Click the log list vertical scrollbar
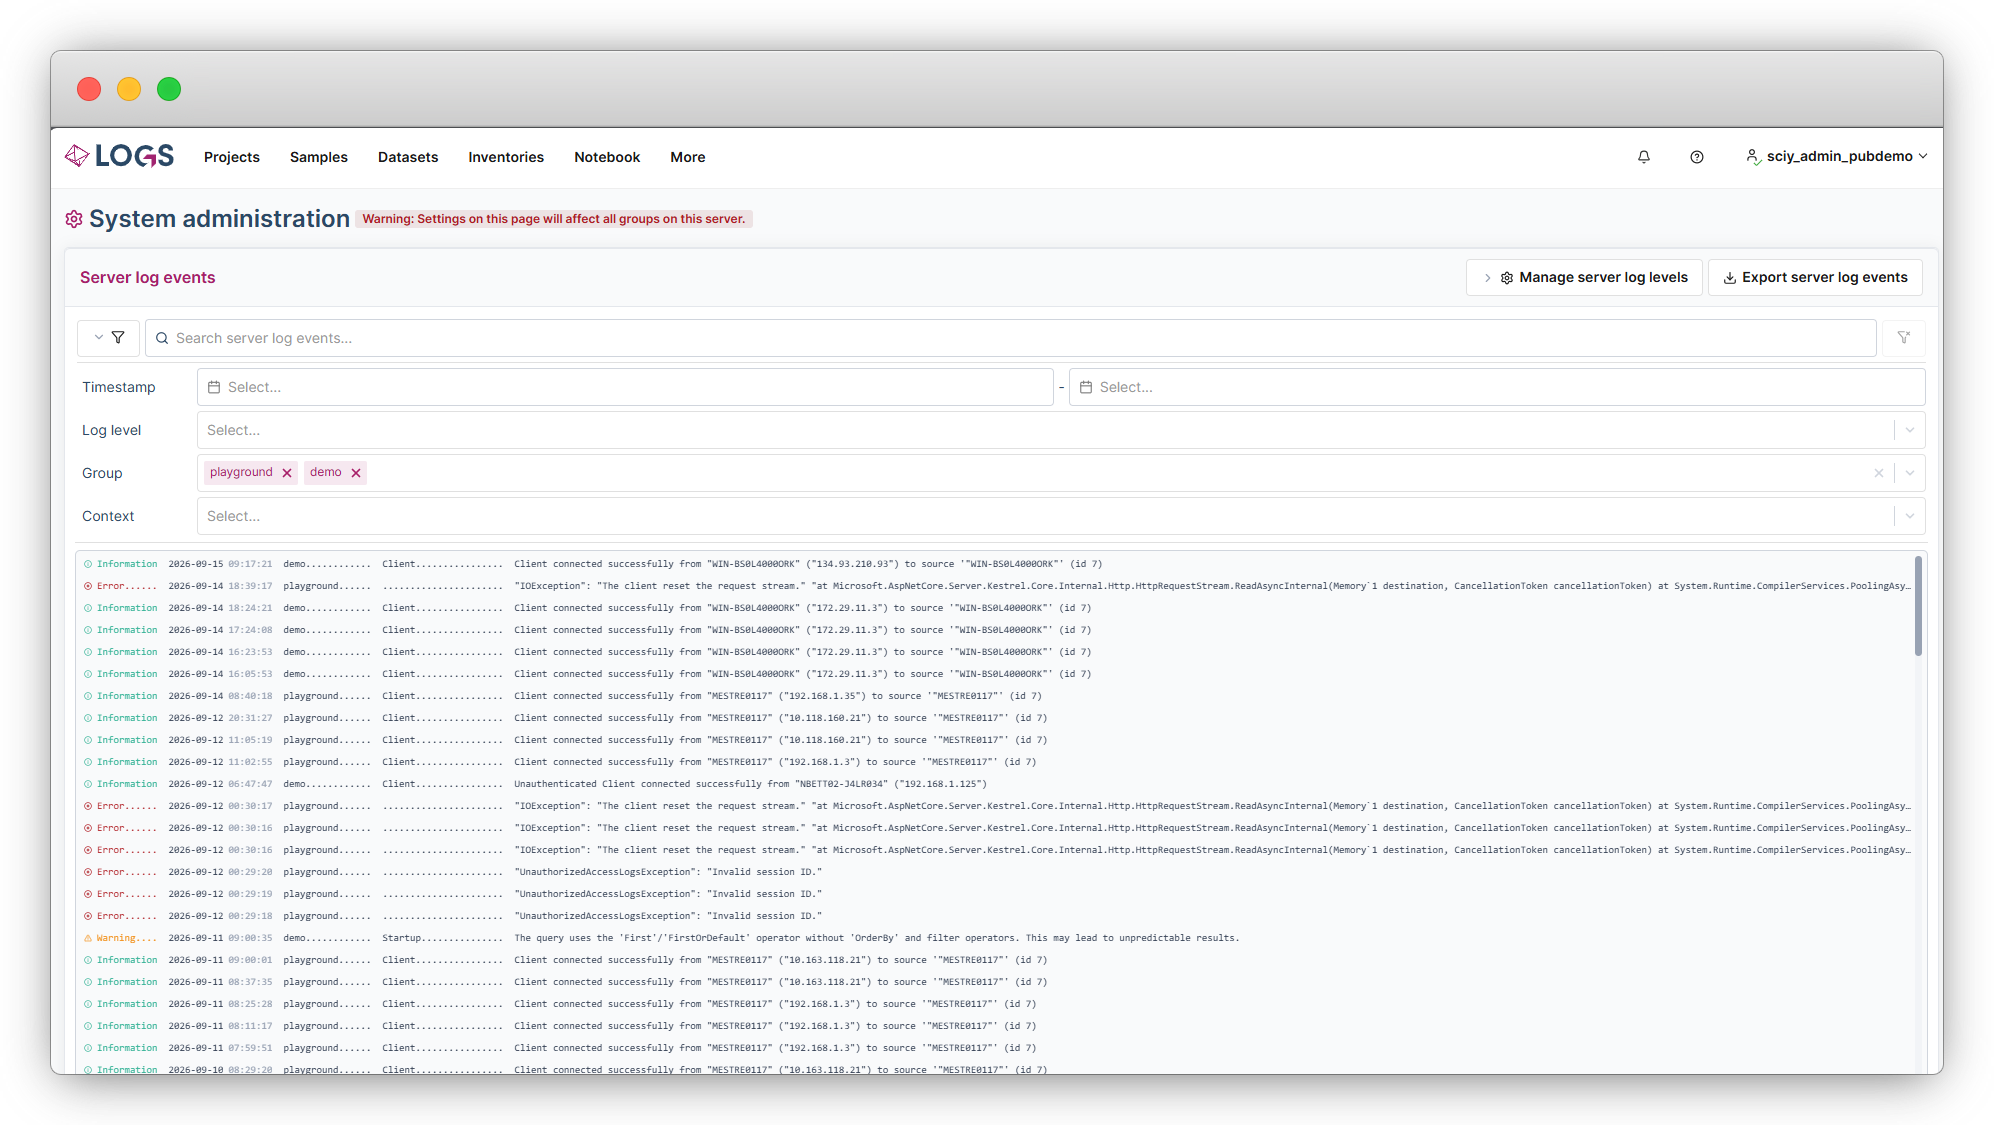 click(1917, 606)
